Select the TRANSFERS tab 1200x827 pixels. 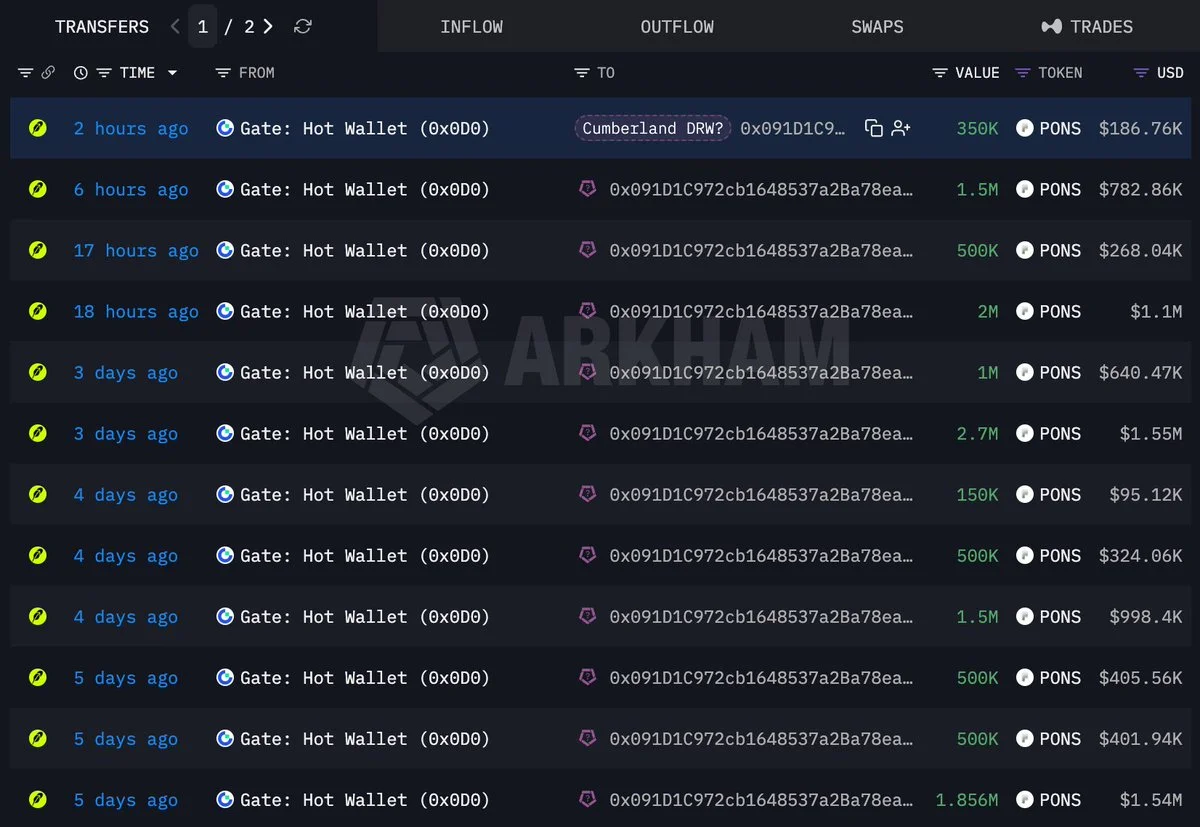[102, 27]
